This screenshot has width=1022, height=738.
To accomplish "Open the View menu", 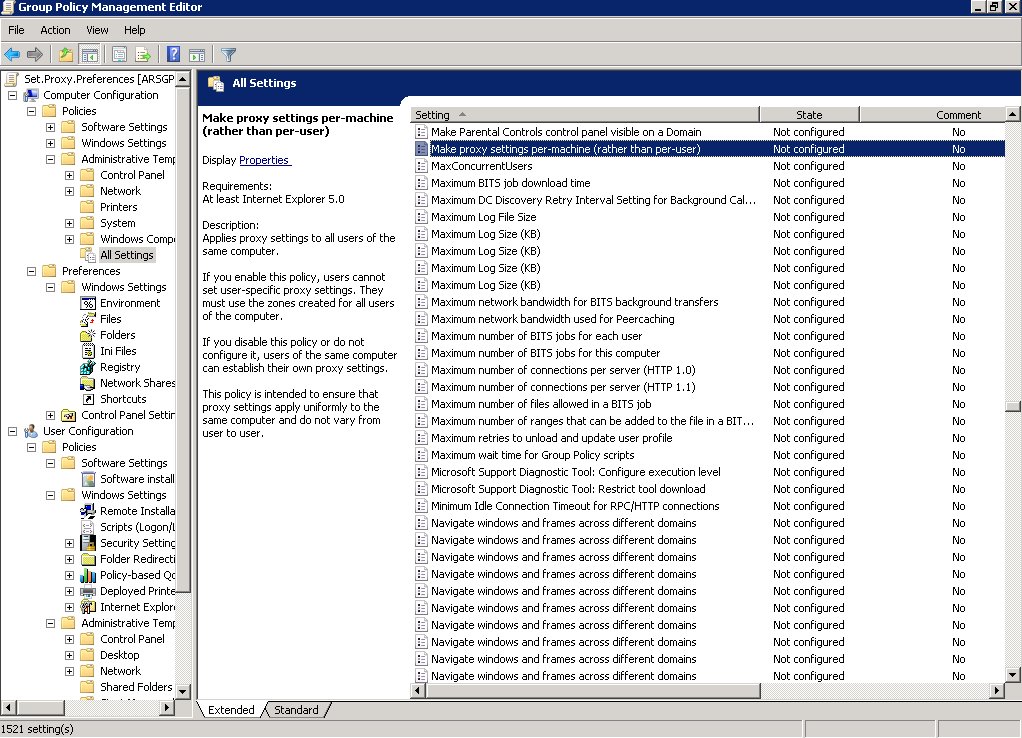I will 97,30.
